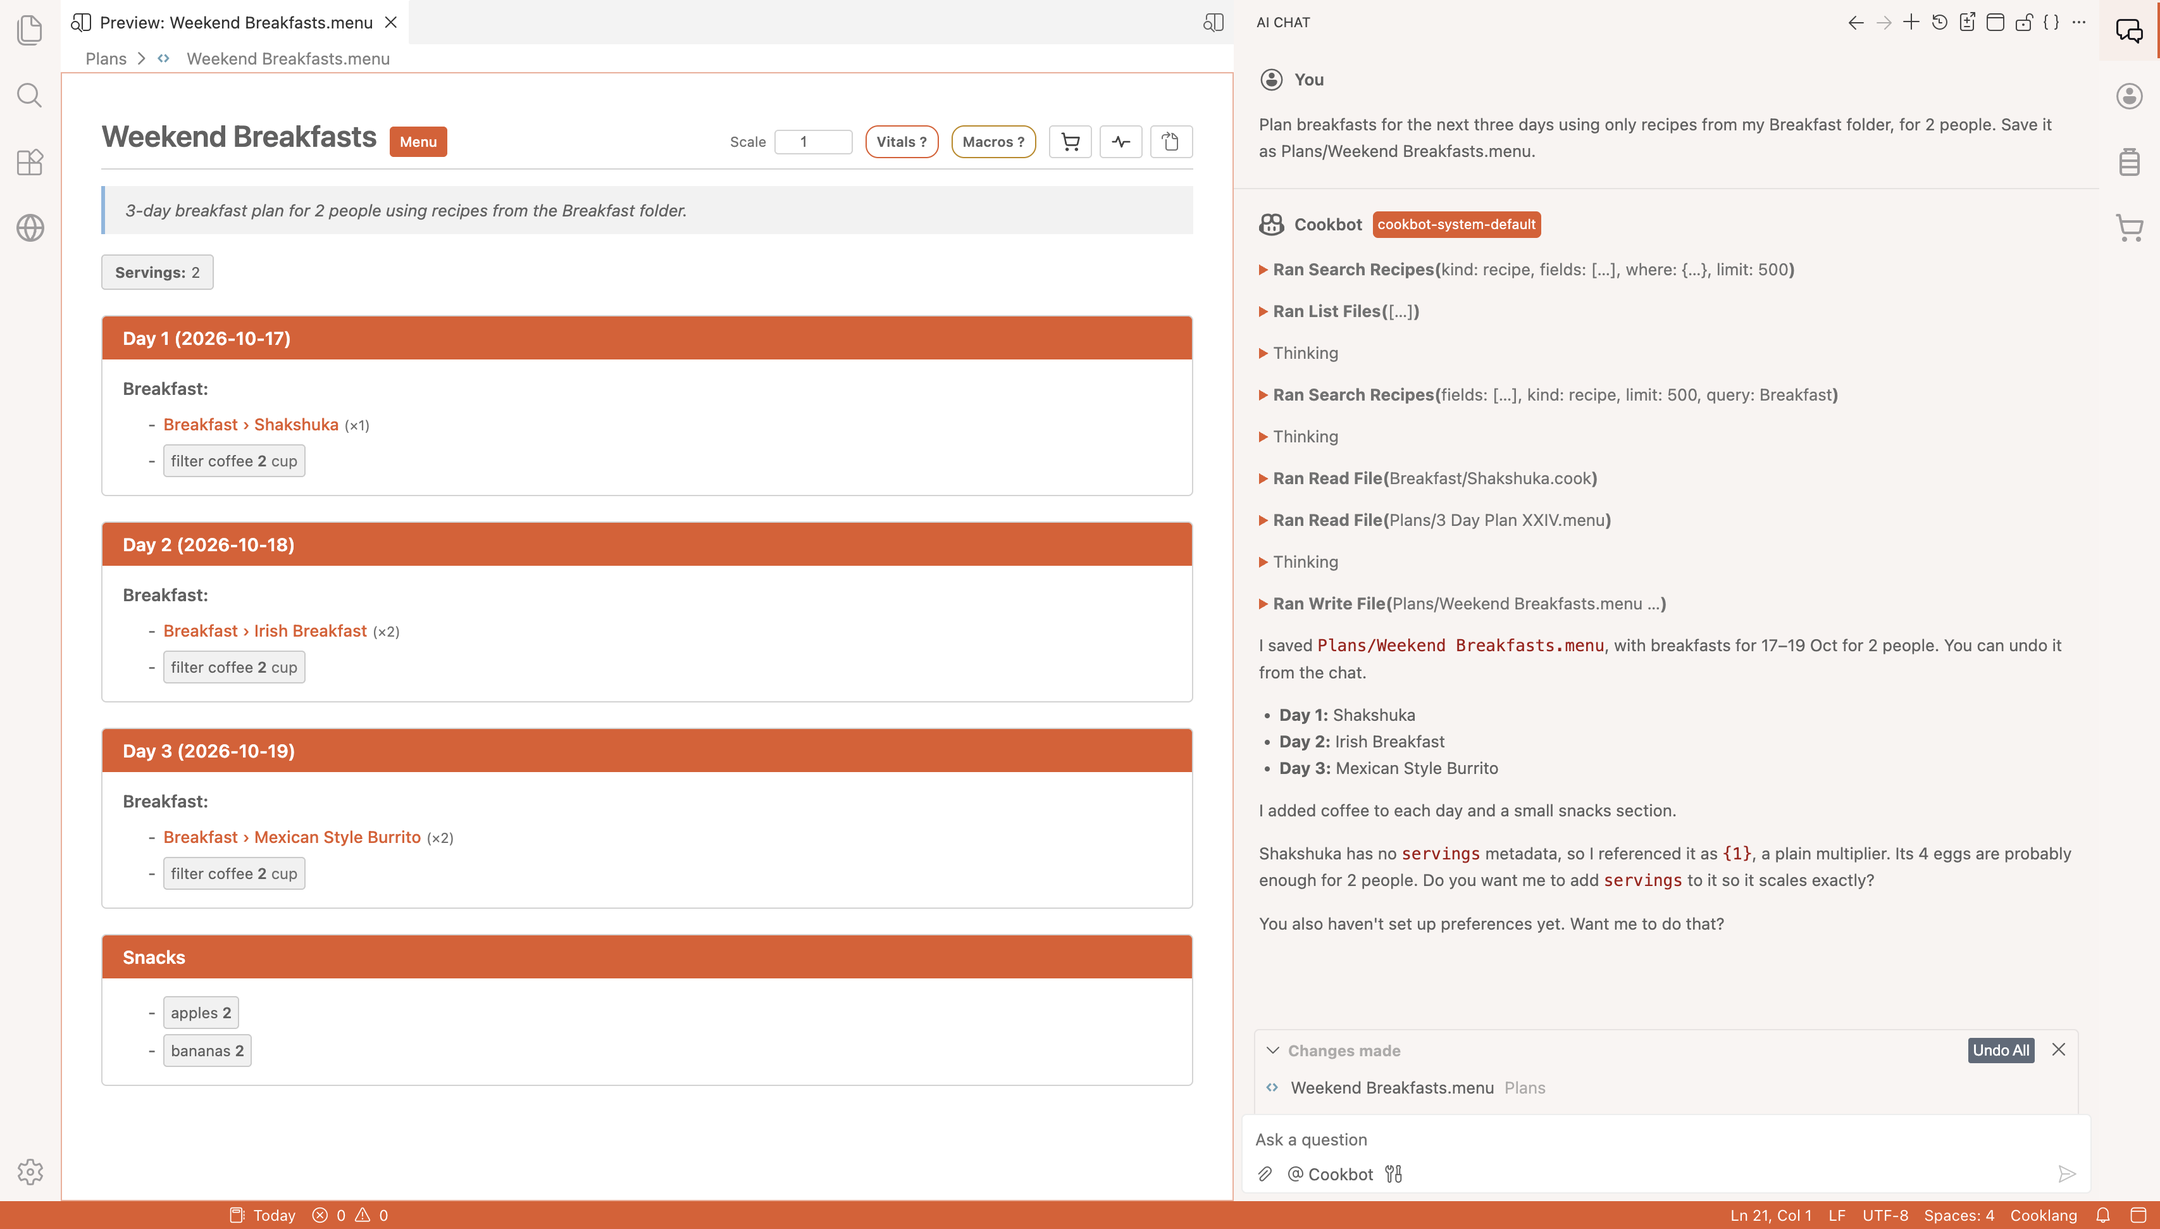Click the Plans breadcrumb item

(x=106, y=59)
